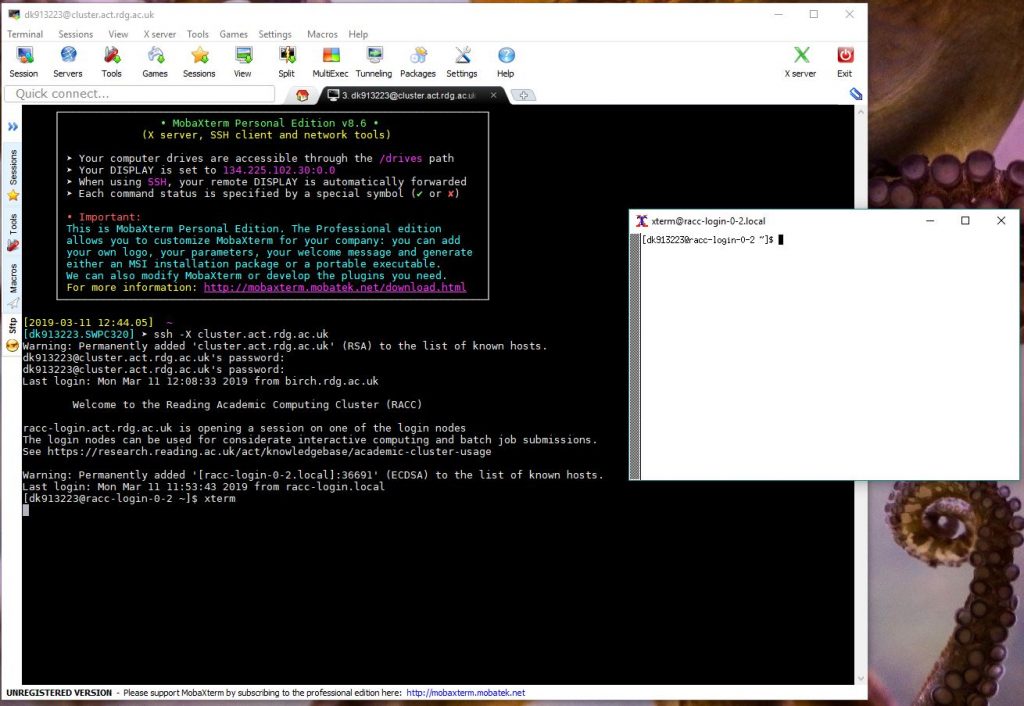
Task: Click the mobaxterm.mobatek.net link in status bar
Action: tap(465, 692)
